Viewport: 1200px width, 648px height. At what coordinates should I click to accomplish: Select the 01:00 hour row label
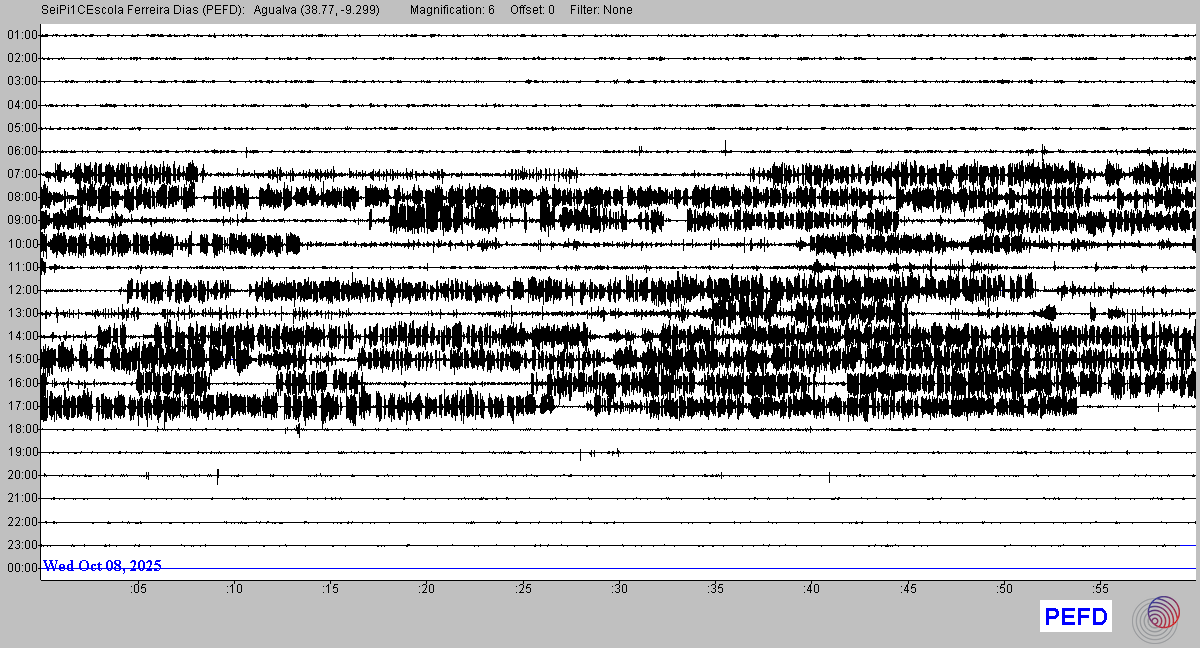[x=22, y=35]
